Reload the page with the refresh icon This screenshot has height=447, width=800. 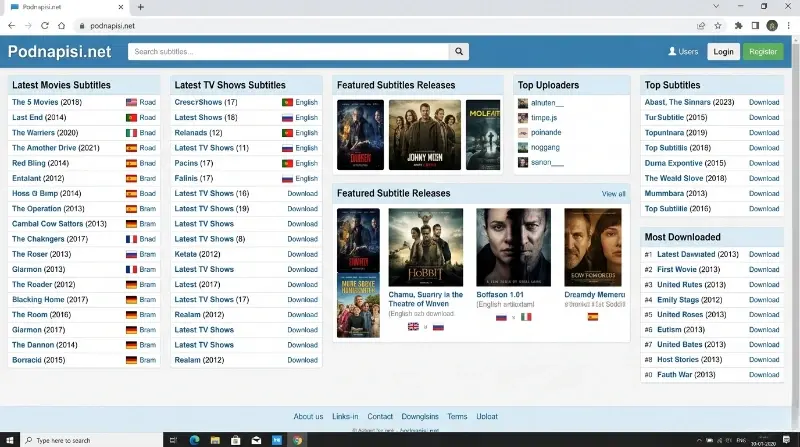tap(45, 26)
